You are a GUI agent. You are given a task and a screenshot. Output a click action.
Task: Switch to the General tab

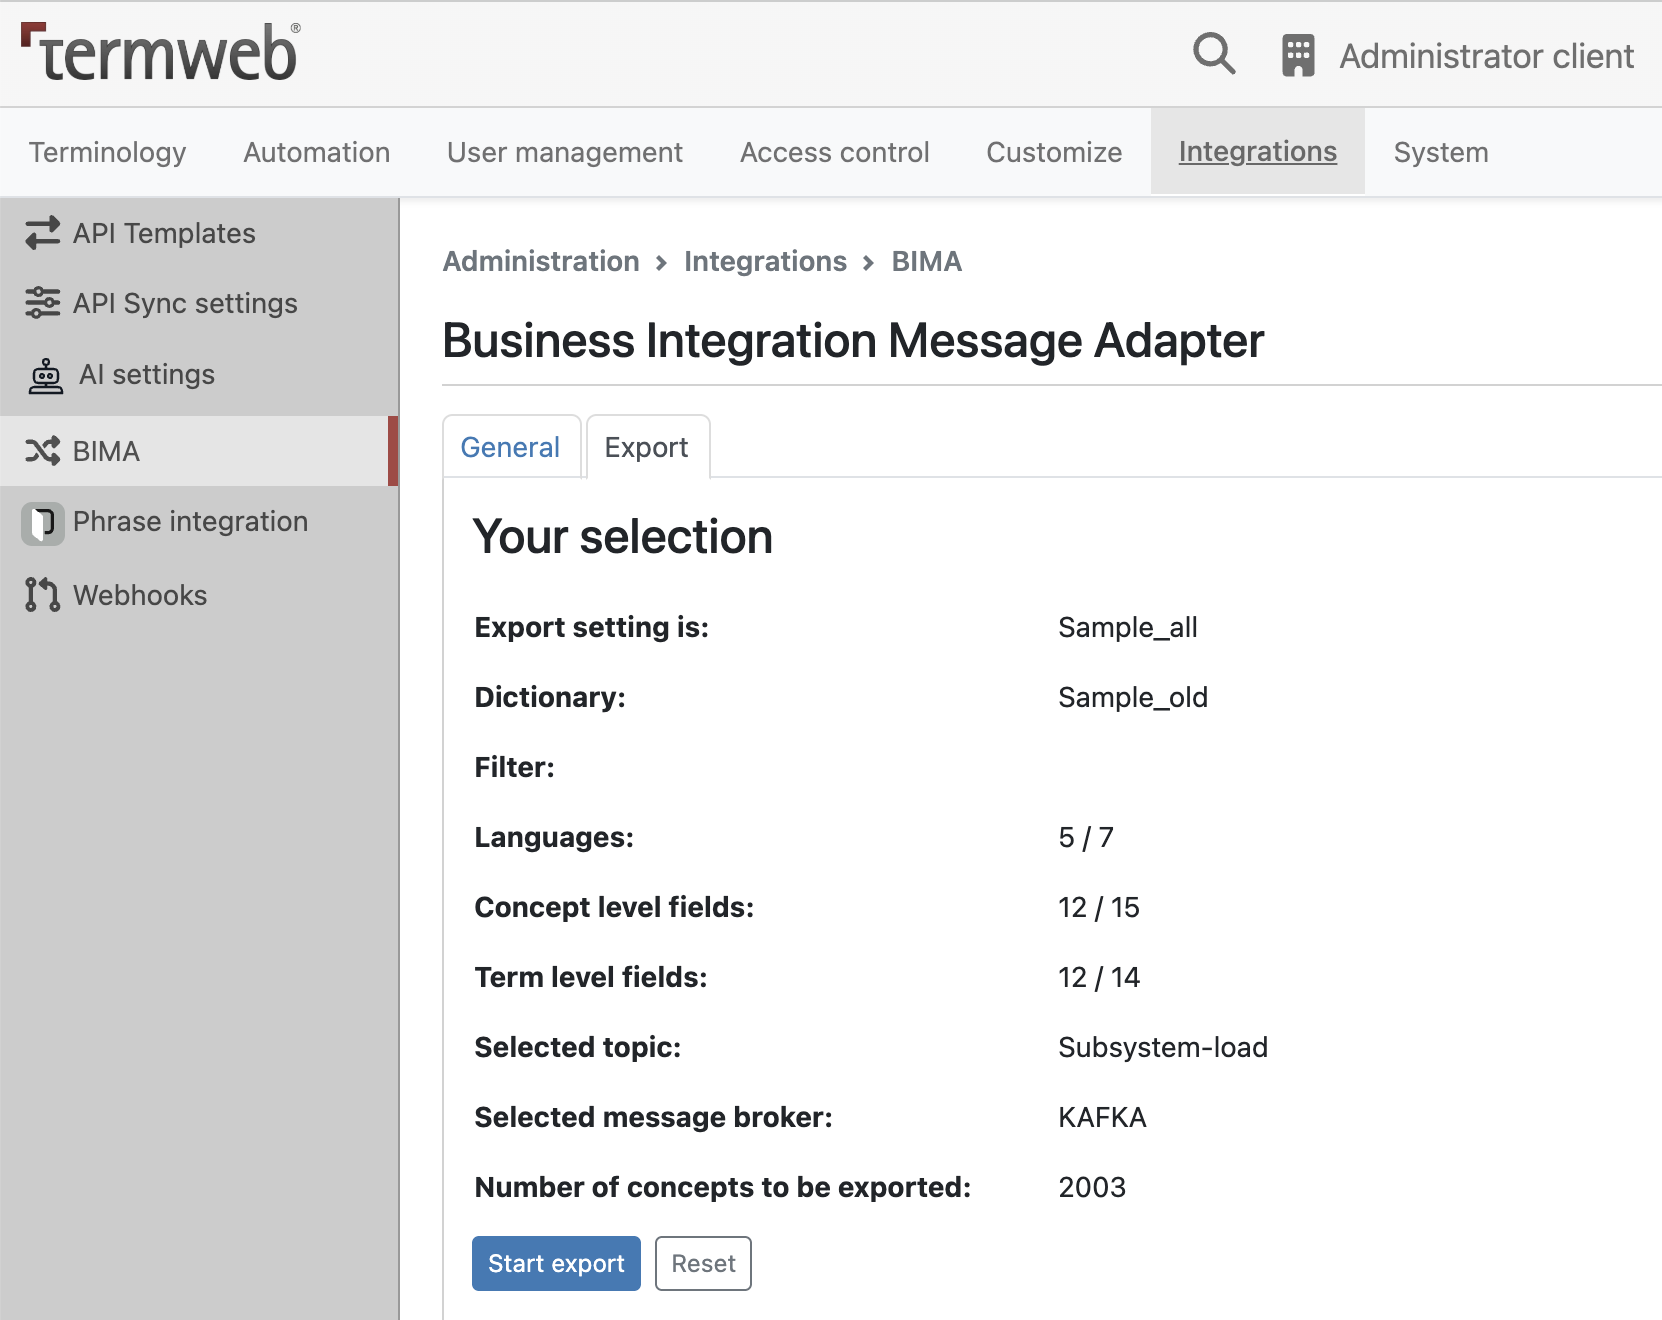[511, 447]
